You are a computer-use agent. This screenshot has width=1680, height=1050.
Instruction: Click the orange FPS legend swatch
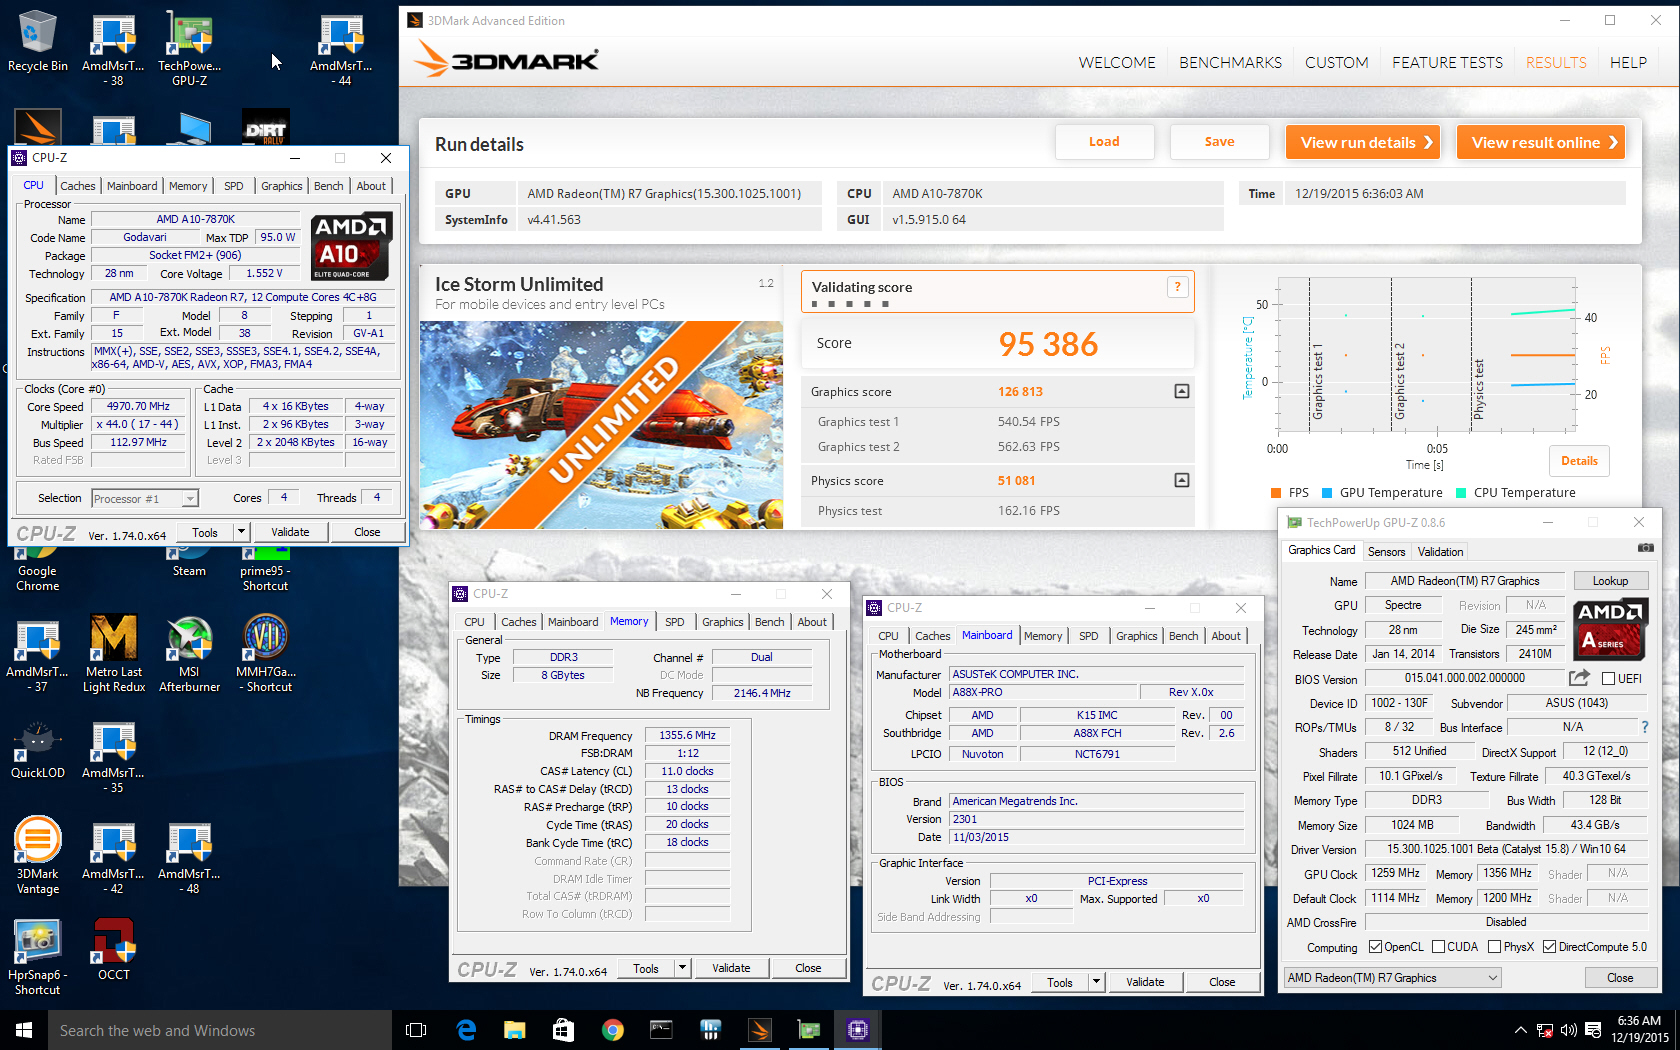coord(1275,493)
